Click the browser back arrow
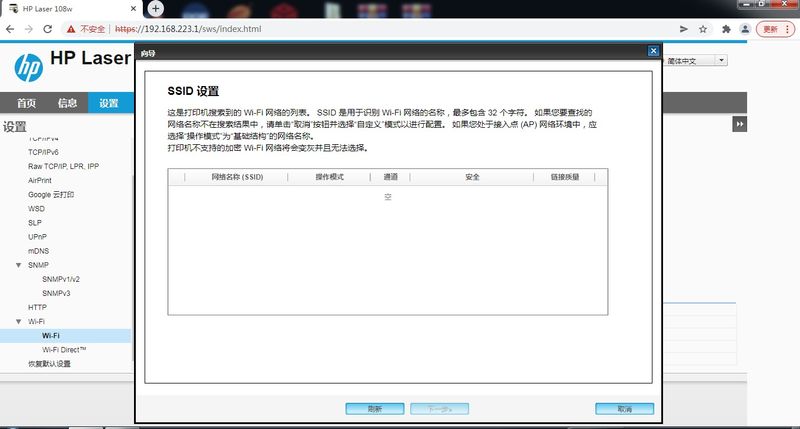This screenshot has width=800, height=429. [11, 29]
